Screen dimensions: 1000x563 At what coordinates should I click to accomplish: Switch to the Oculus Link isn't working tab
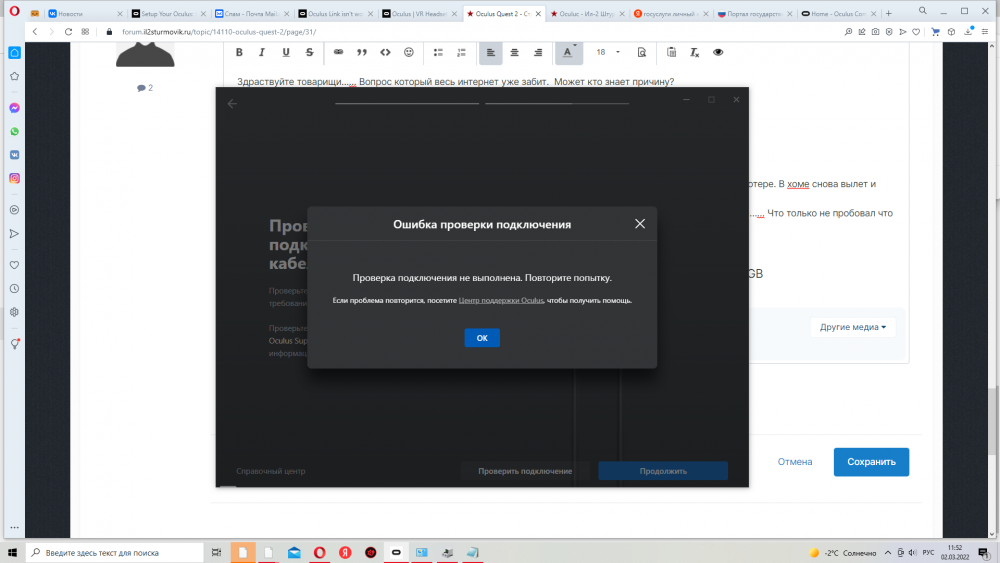[x=335, y=13]
